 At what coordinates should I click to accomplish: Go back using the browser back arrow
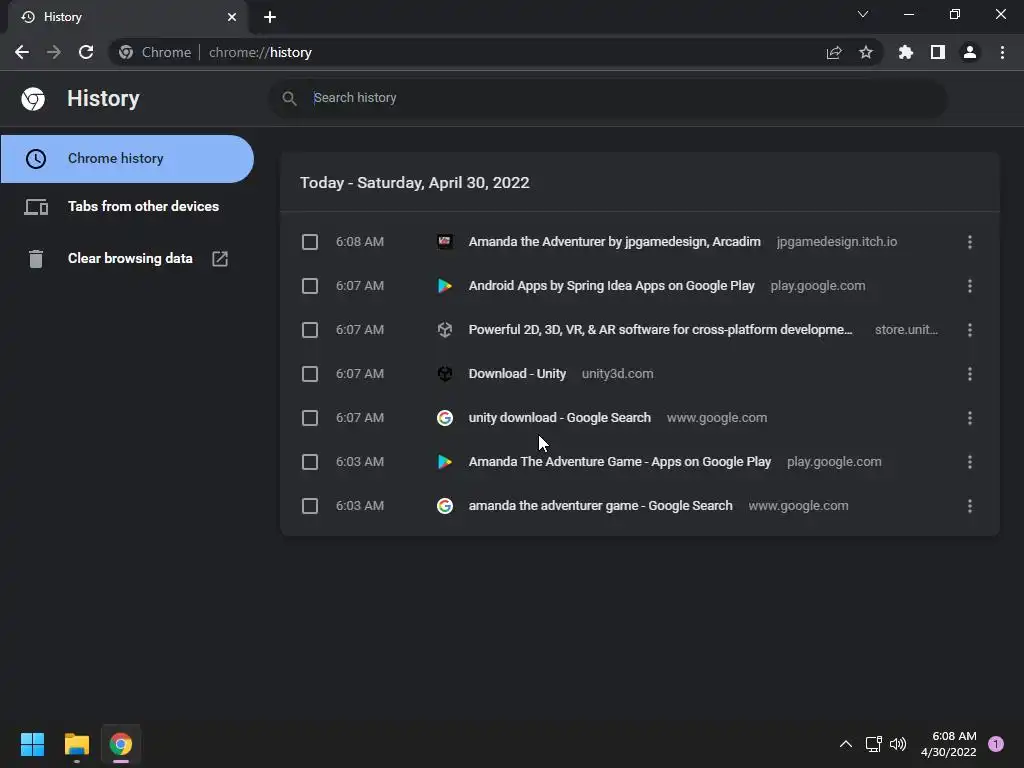tap(22, 52)
